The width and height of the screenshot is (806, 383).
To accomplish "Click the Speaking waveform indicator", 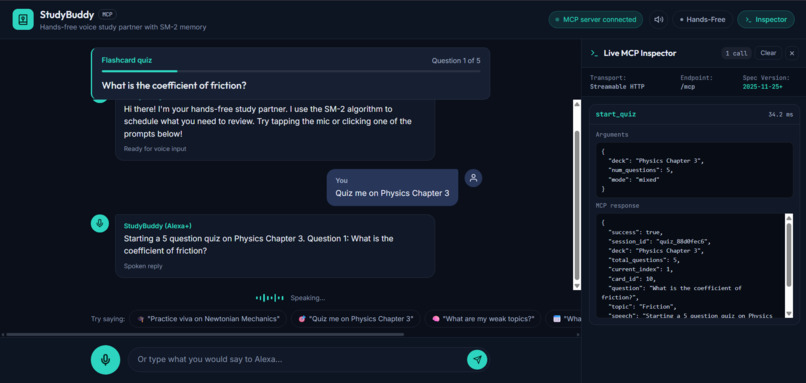I will [270, 298].
